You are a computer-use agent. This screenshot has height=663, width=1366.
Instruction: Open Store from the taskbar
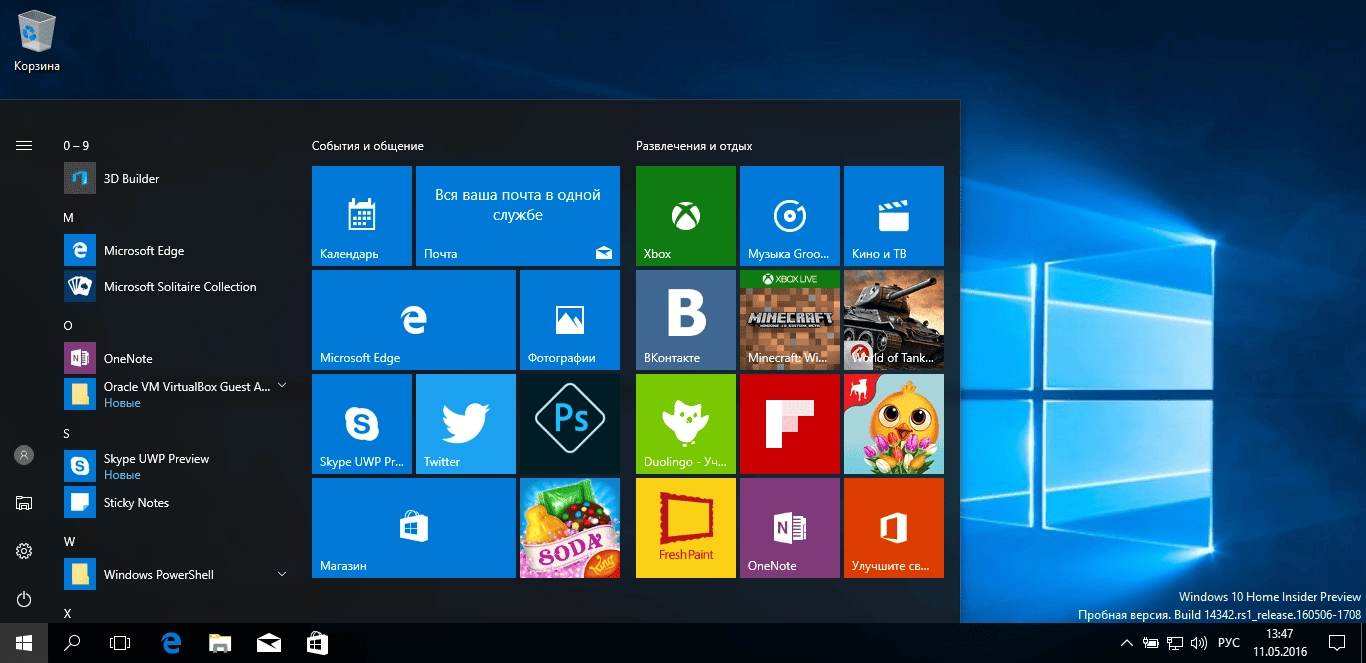point(316,643)
